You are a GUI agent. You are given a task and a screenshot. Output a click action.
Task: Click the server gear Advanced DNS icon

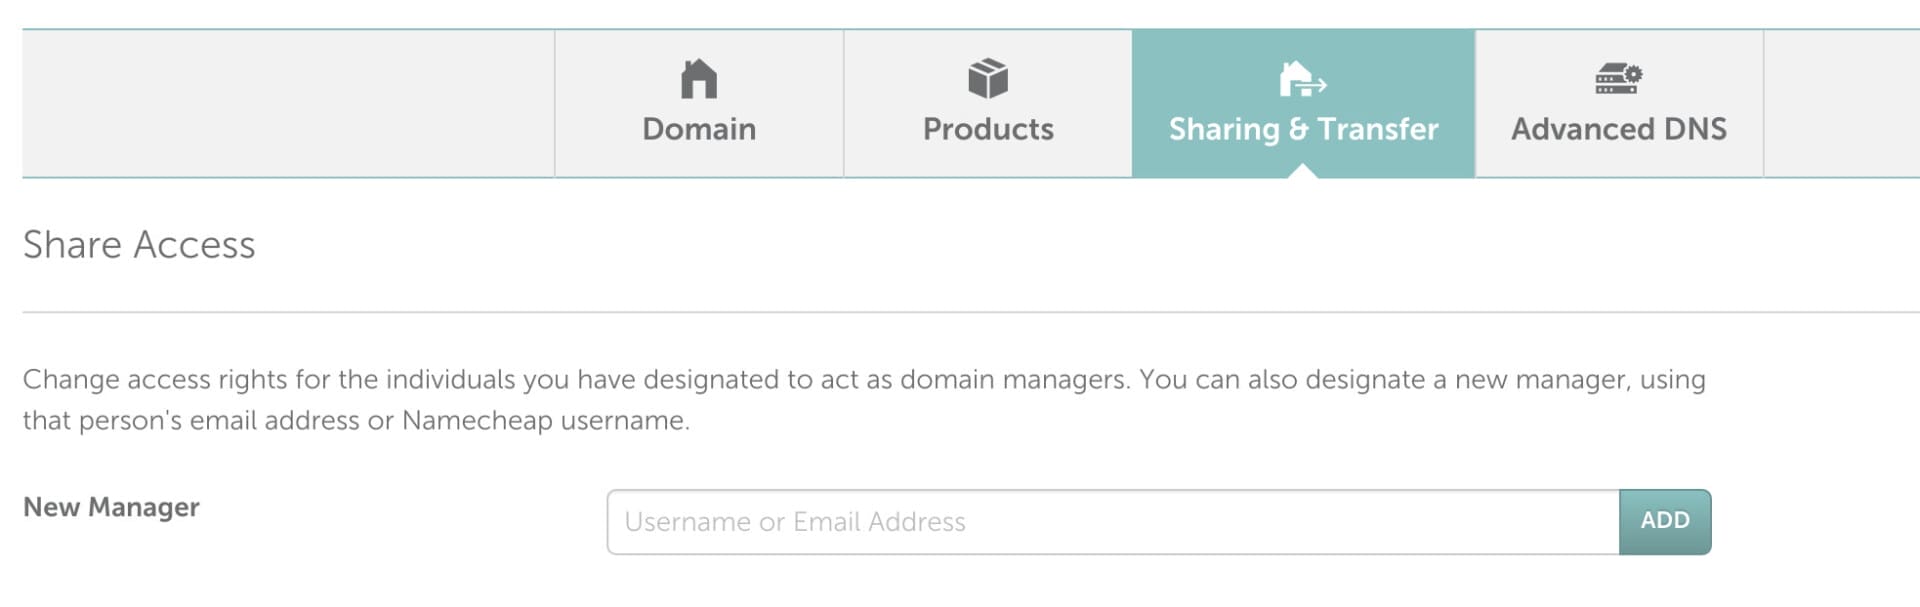[1619, 78]
